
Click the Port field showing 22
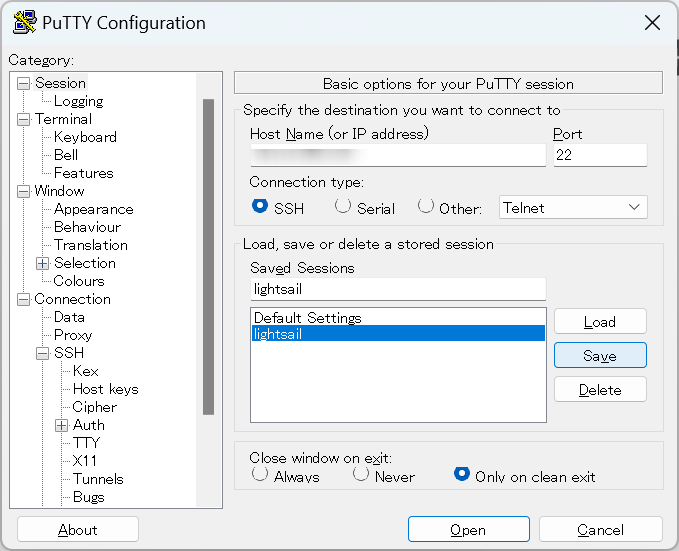pyautogui.click(x=600, y=155)
